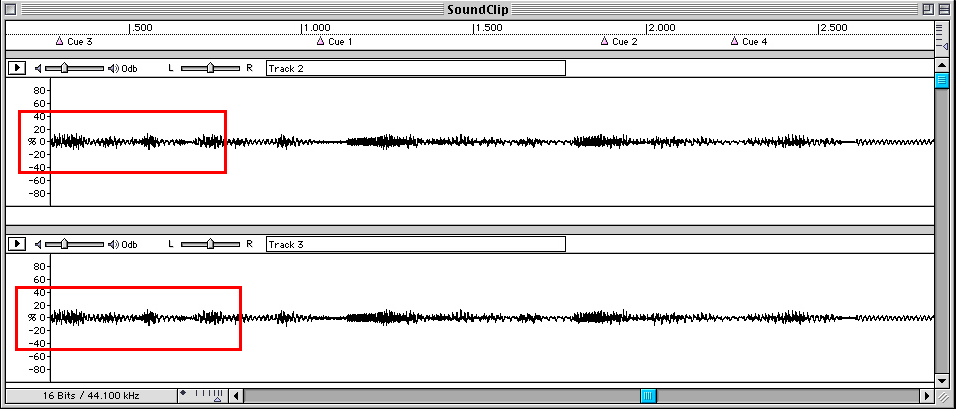Click the 16 Bits / 44.100 kHz format indicator
Screen dimensions: 956x409
pyautogui.click(x=90, y=396)
